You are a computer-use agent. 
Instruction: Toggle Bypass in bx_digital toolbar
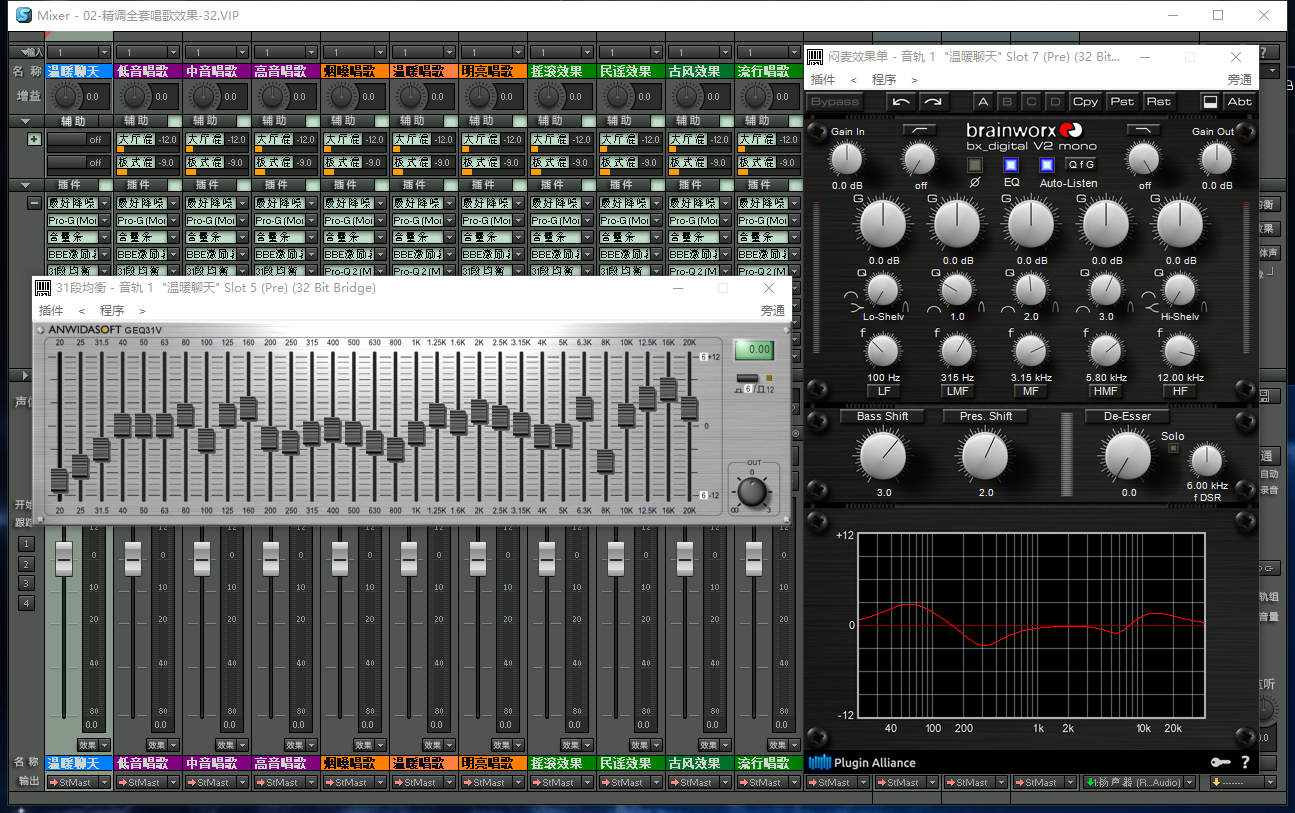[835, 101]
